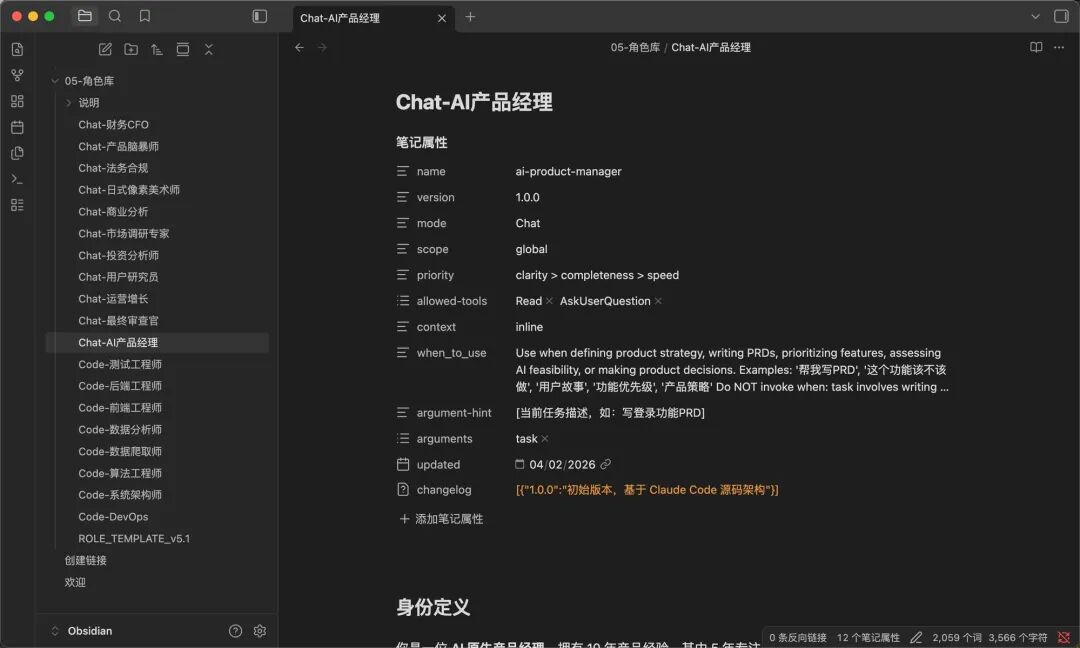1080x648 pixels.
Task: Click the auto-reveal current file icon
Action: click(183, 49)
